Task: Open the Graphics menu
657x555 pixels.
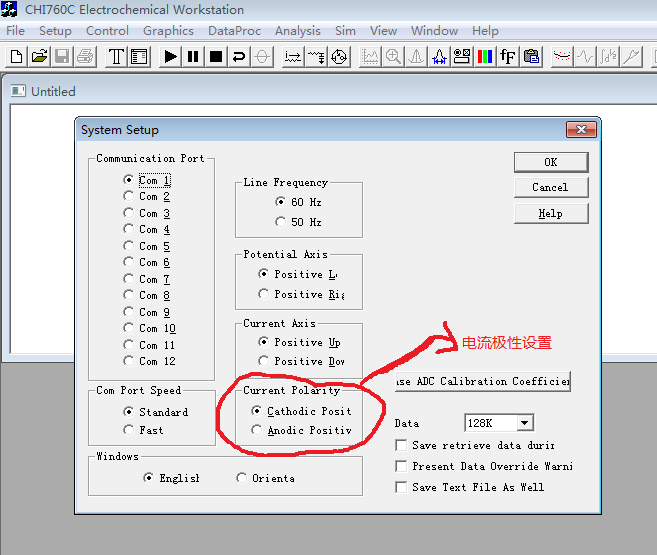Action: tap(168, 31)
